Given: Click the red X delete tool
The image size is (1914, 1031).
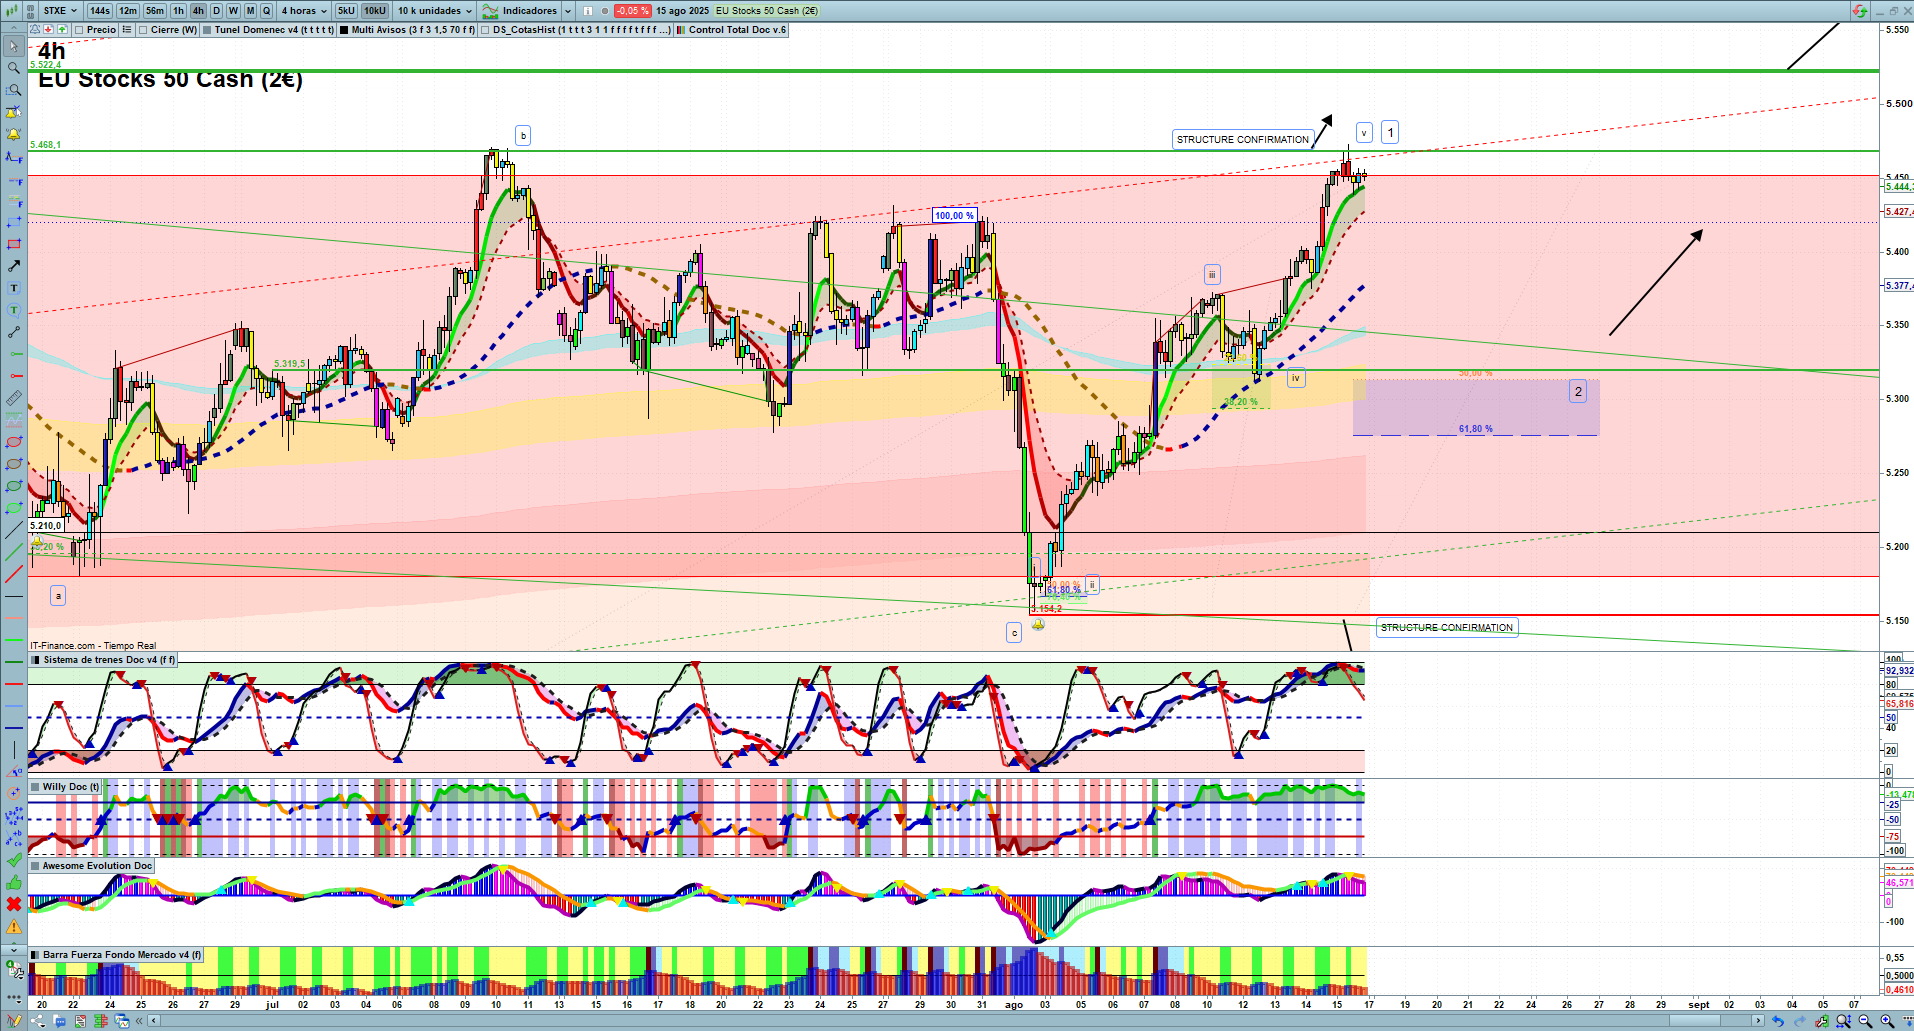Looking at the screenshot, I should point(13,904).
